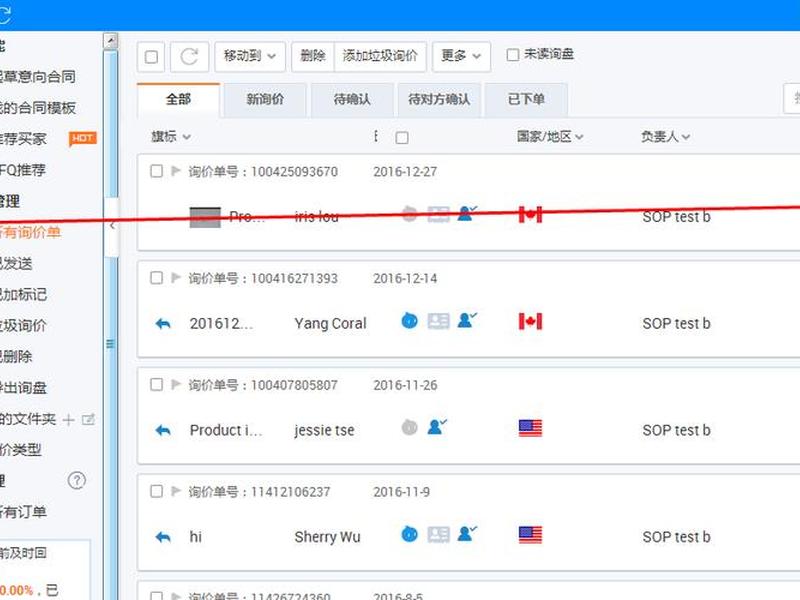Open 合同模板 in the sidebar
Image resolution: width=800 pixels, height=600 pixels.
pyautogui.click(x=38, y=108)
